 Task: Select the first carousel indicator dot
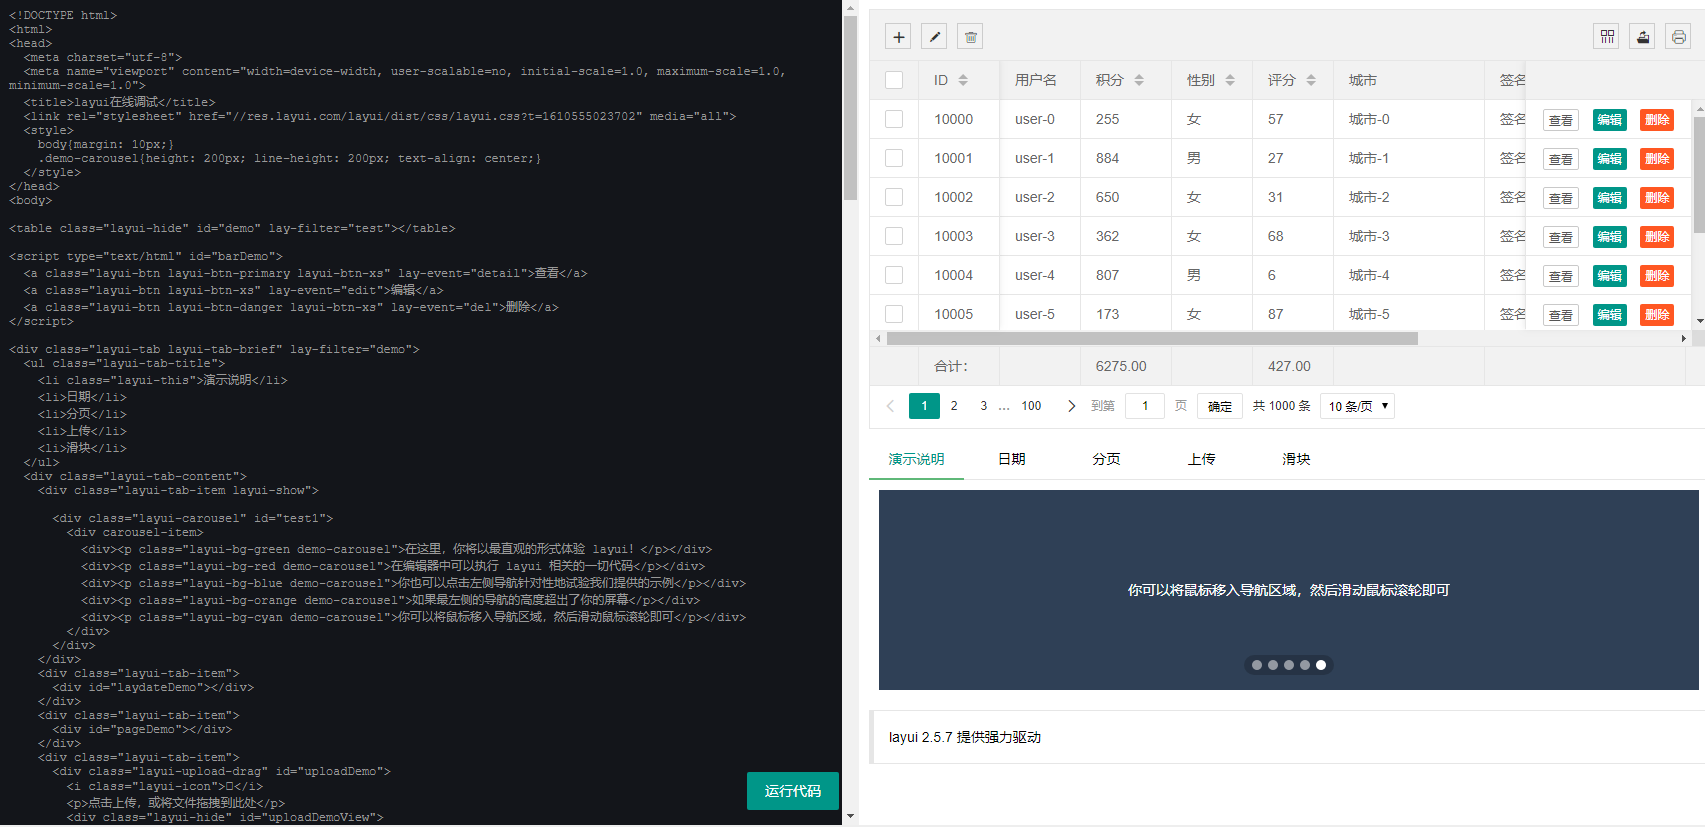click(x=1257, y=665)
